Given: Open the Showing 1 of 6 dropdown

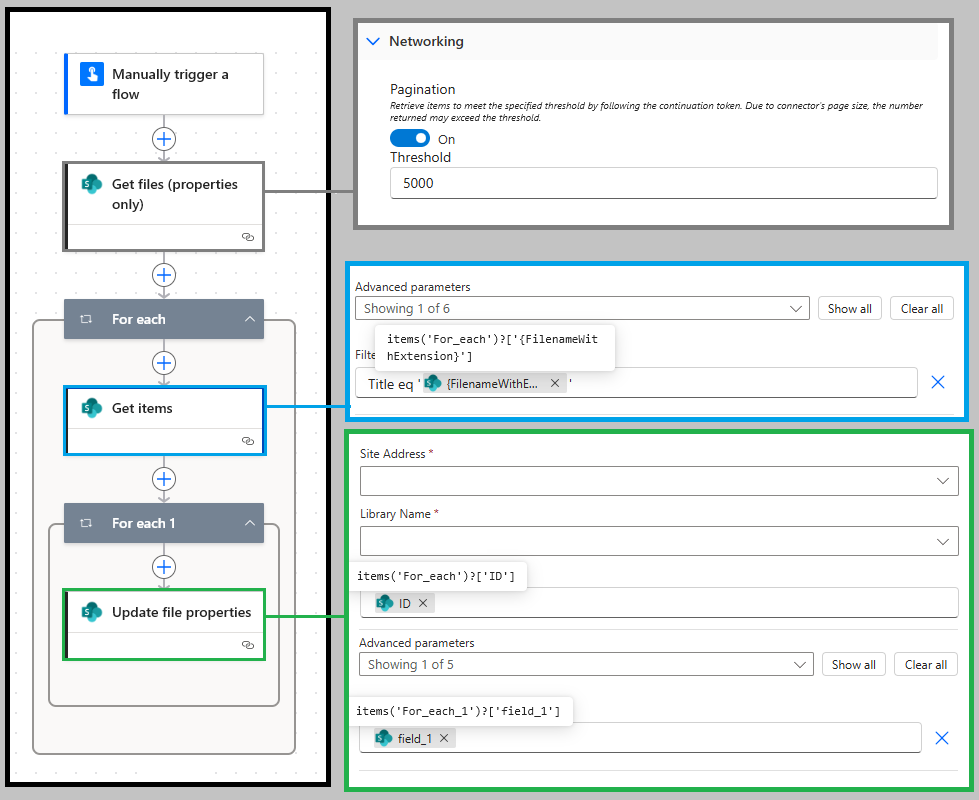Looking at the screenshot, I should (x=582, y=308).
